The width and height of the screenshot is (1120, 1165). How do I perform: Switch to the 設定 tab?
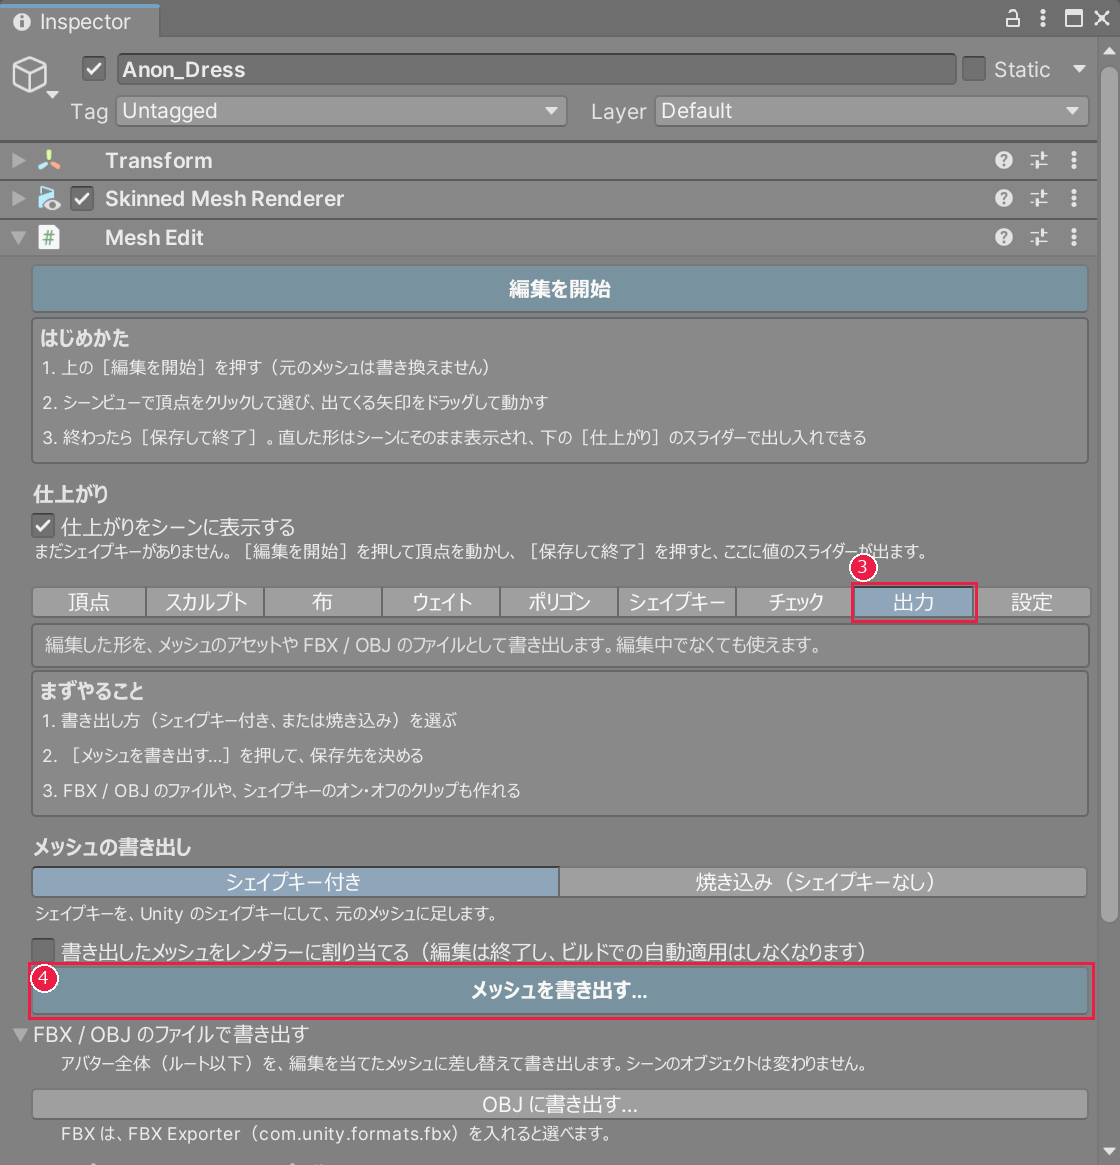tap(1032, 602)
